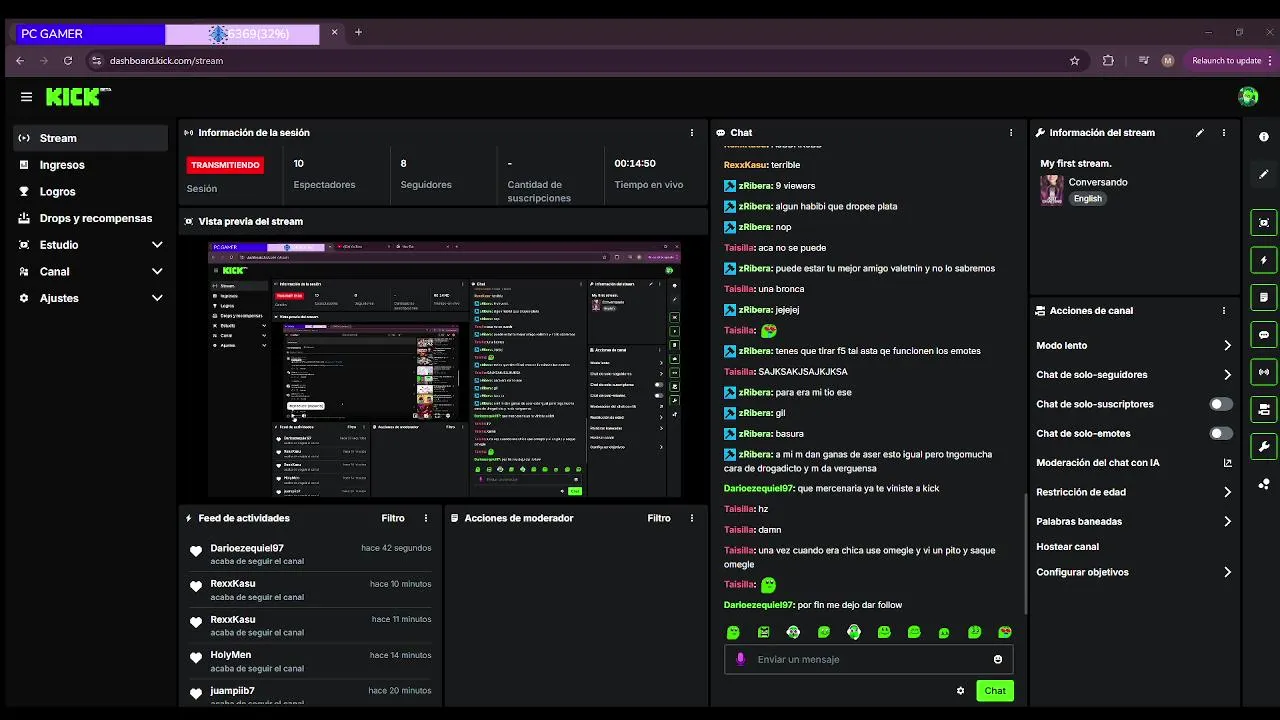Image resolution: width=1280 pixels, height=720 pixels.
Task: Toggle the document widget icon in right sidebar
Action: pos(1264,297)
